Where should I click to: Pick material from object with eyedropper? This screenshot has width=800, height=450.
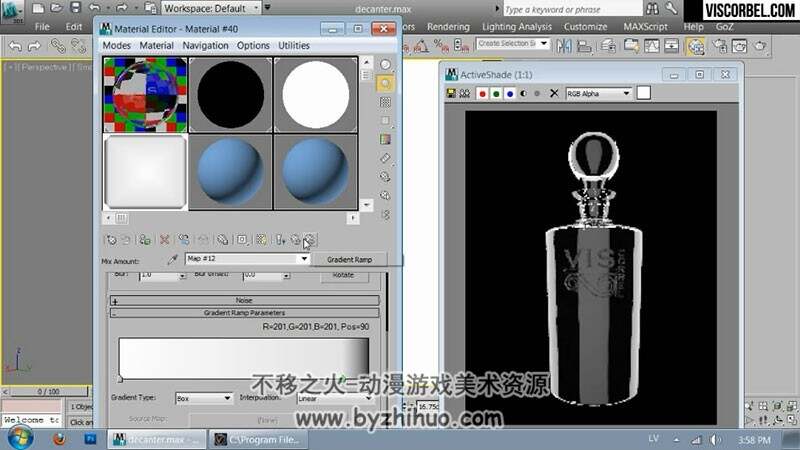tap(172, 260)
